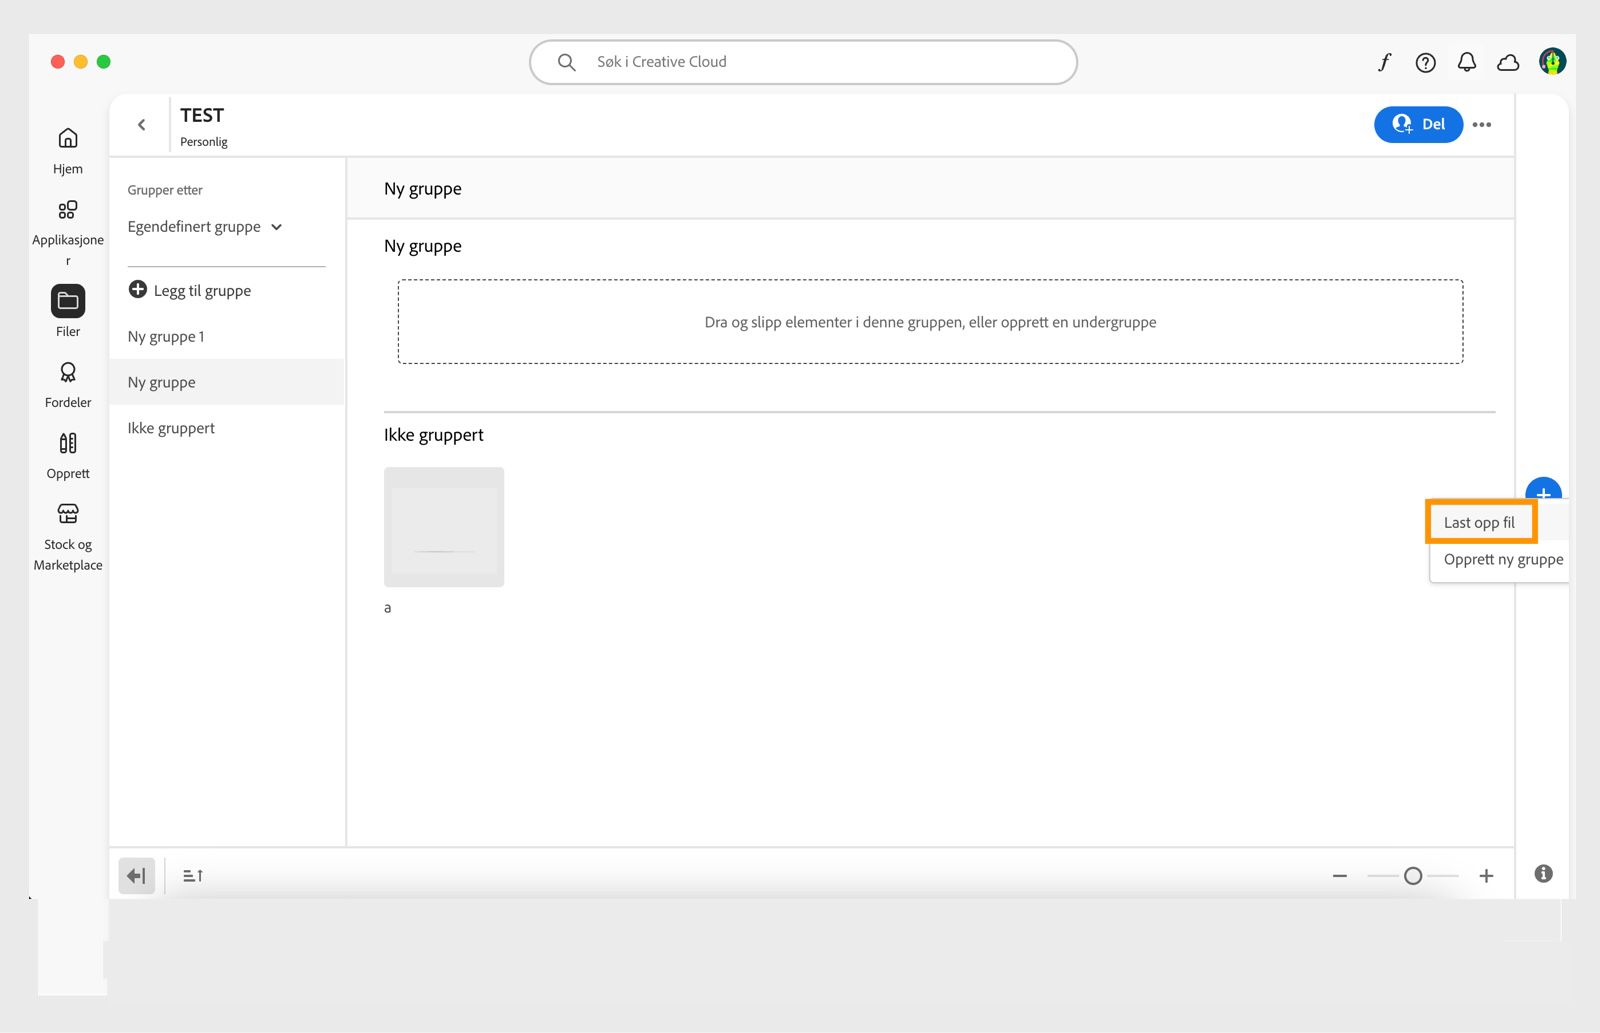Open the help question mark icon
The height and width of the screenshot is (1033, 1600).
1426,63
